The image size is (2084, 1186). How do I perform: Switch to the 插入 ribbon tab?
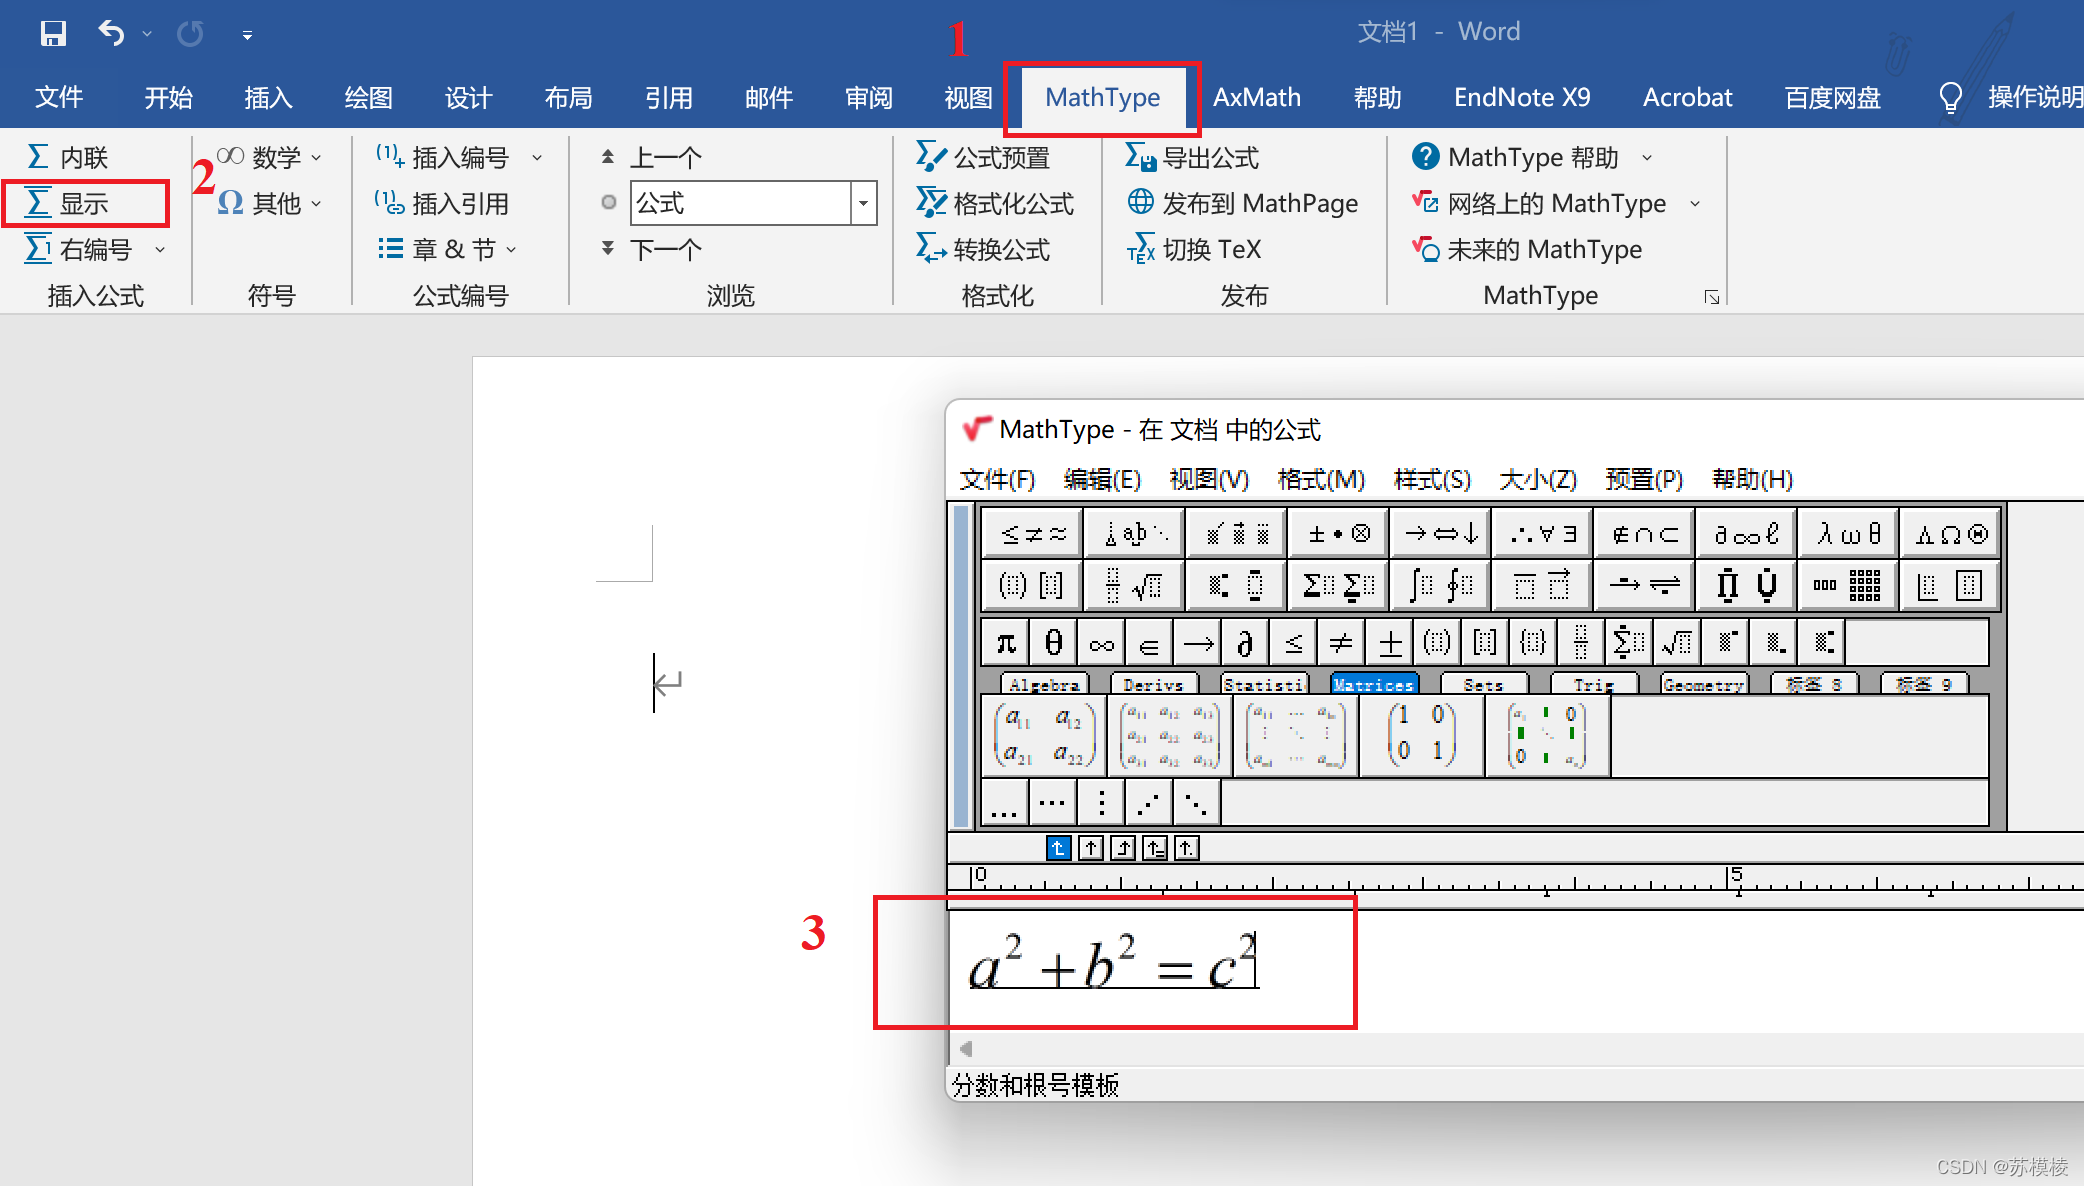coord(268,97)
